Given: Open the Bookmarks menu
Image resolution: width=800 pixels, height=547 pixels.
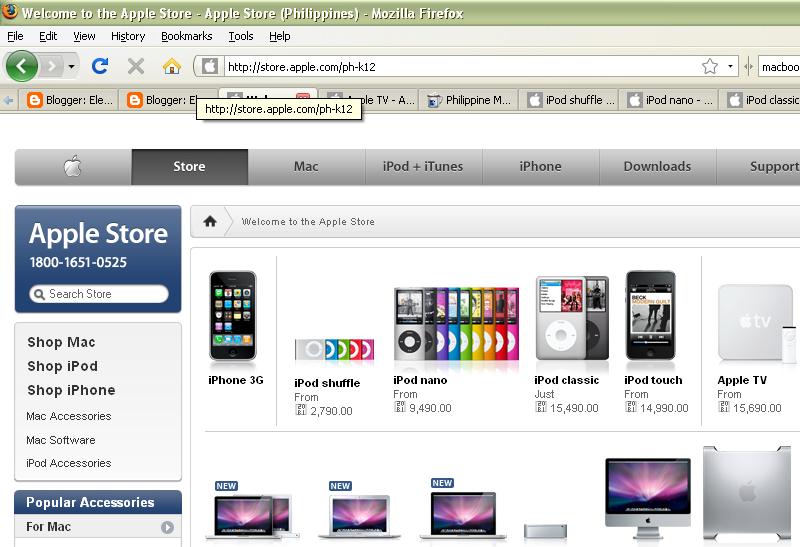Looking at the screenshot, I should 187,36.
